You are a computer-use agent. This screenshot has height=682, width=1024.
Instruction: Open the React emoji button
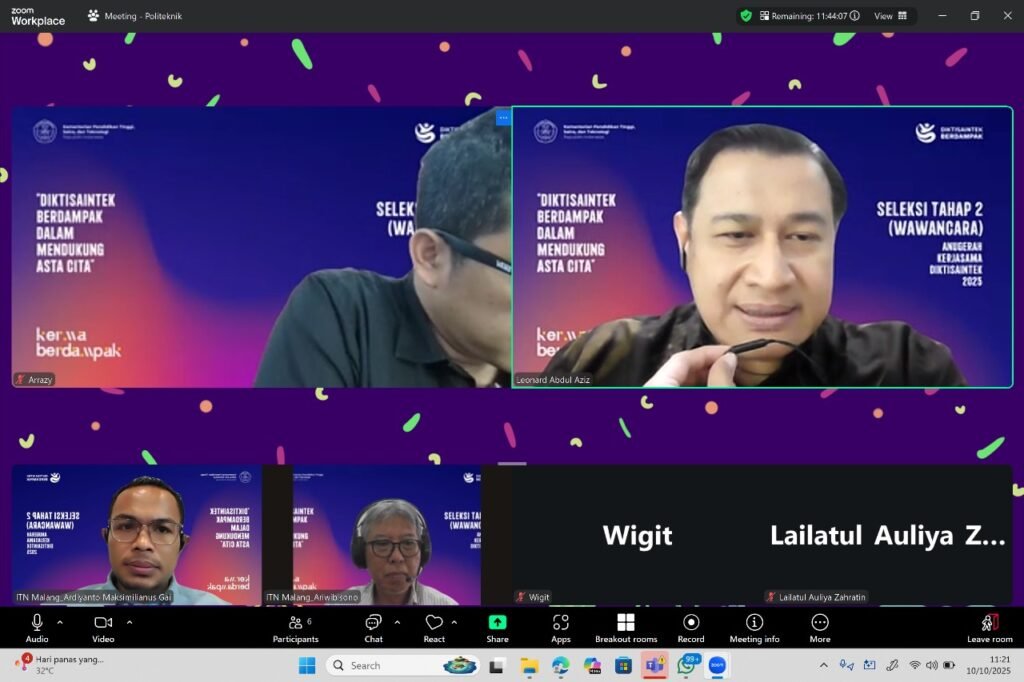coord(434,628)
